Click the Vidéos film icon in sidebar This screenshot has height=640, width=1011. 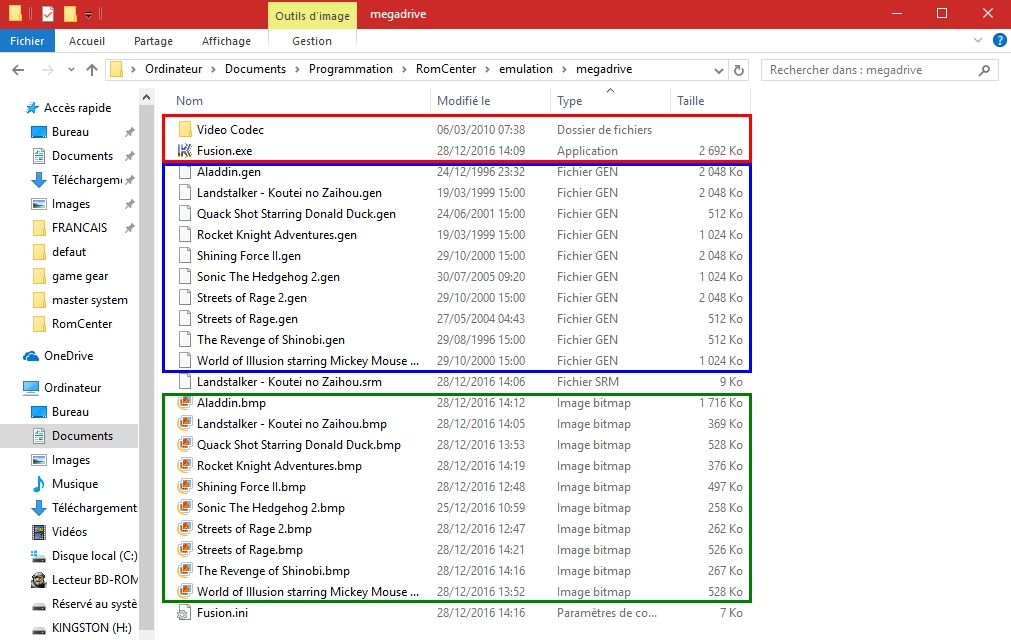(x=39, y=532)
